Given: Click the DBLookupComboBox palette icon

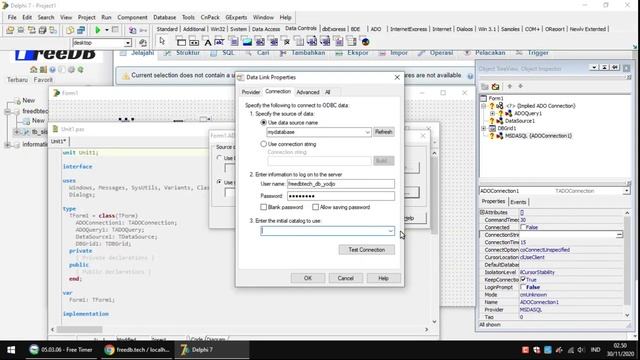Looking at the screenshot, I should (325, 42).
